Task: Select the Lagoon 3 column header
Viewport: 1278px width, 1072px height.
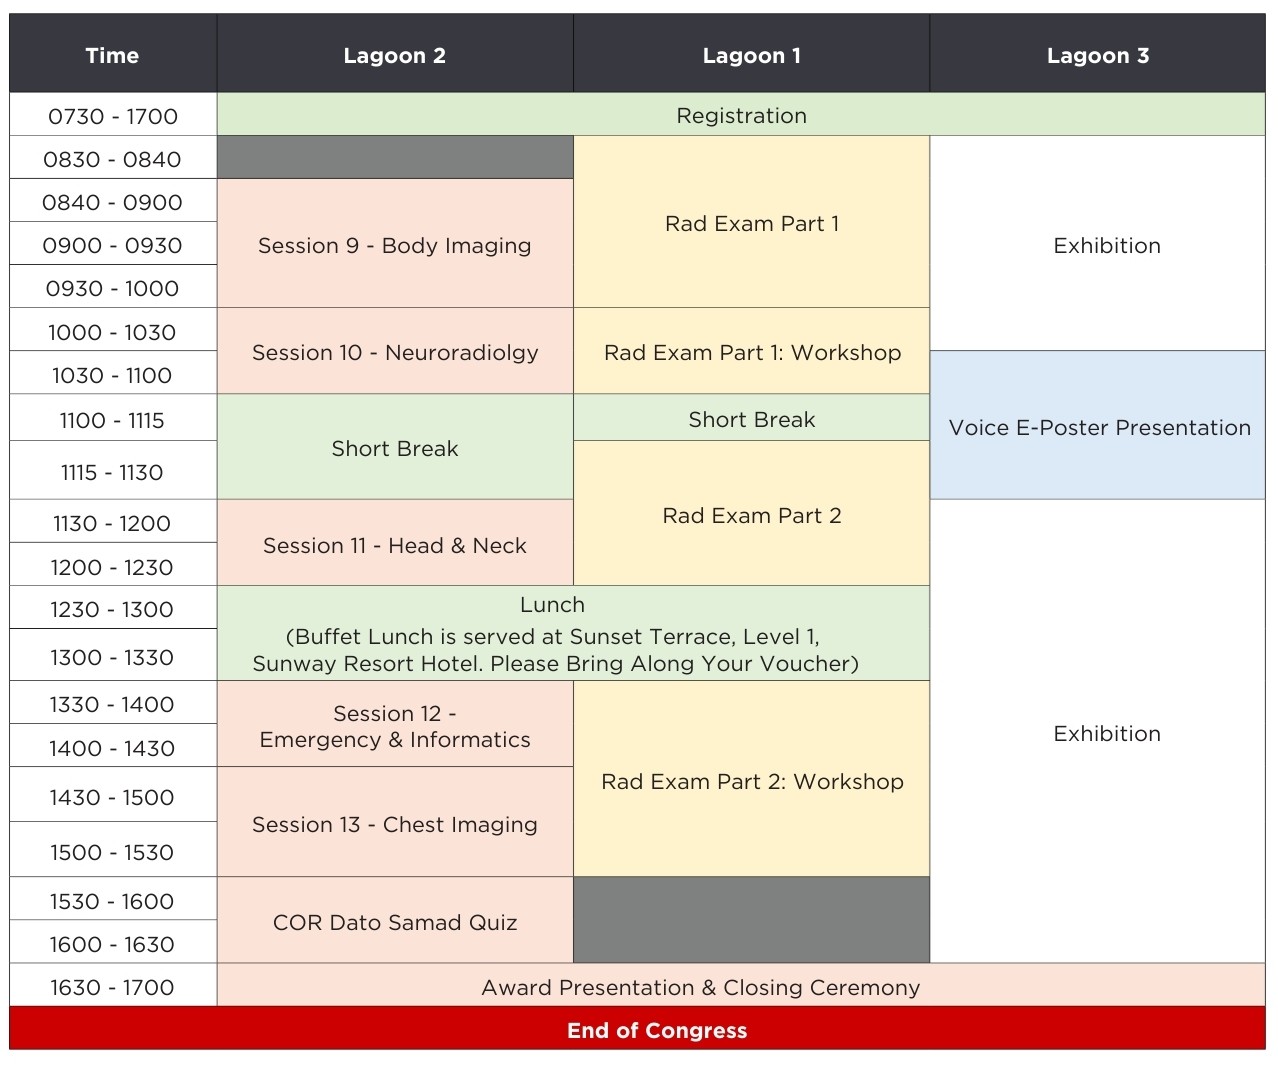Action: pyautogui.click(x=1097, y=56)
